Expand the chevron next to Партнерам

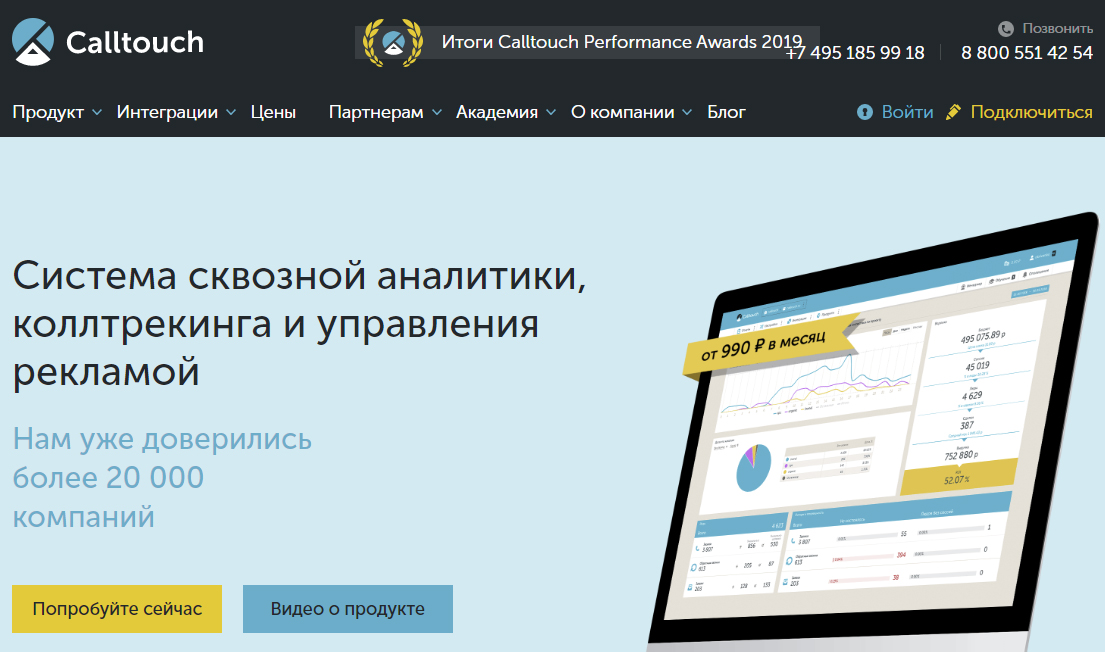coord(437,112)
